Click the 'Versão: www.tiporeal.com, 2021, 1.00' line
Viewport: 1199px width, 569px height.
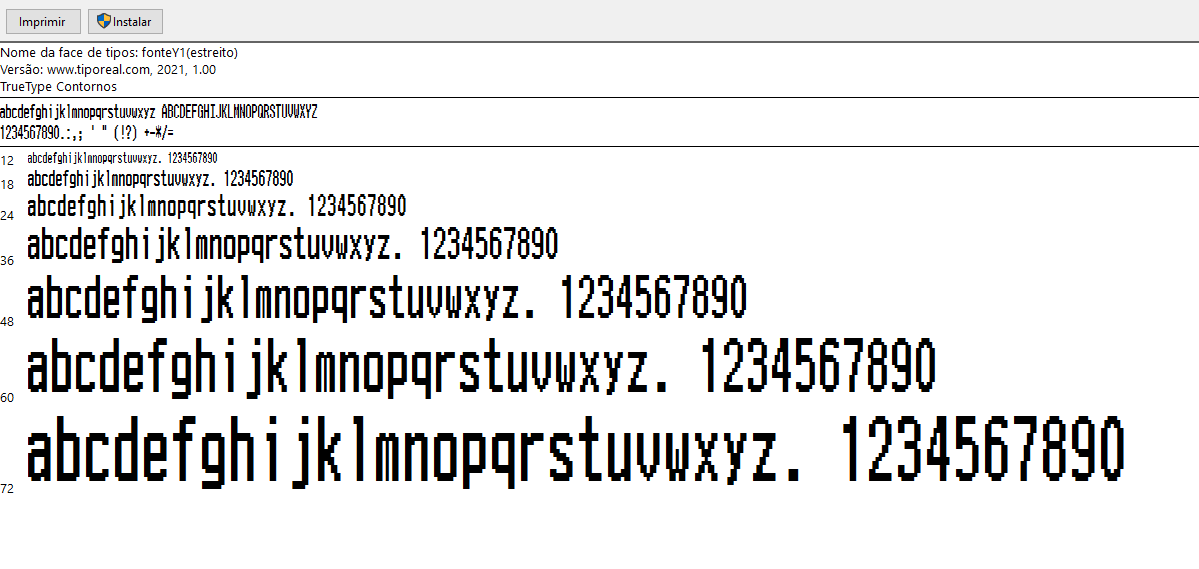point(109,70)
